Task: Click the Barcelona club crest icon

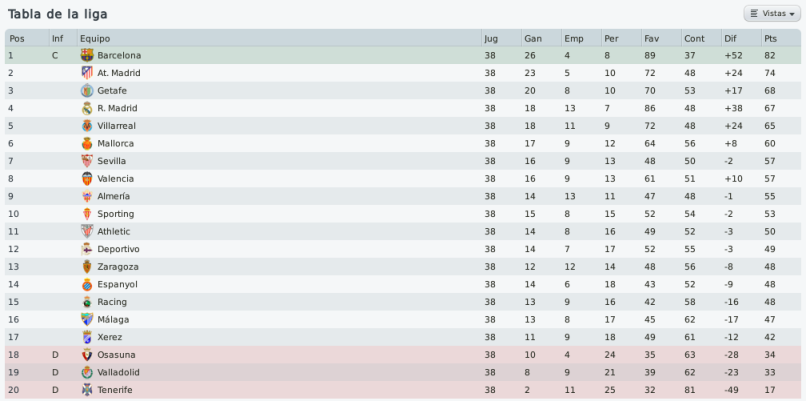Action: 87,55
